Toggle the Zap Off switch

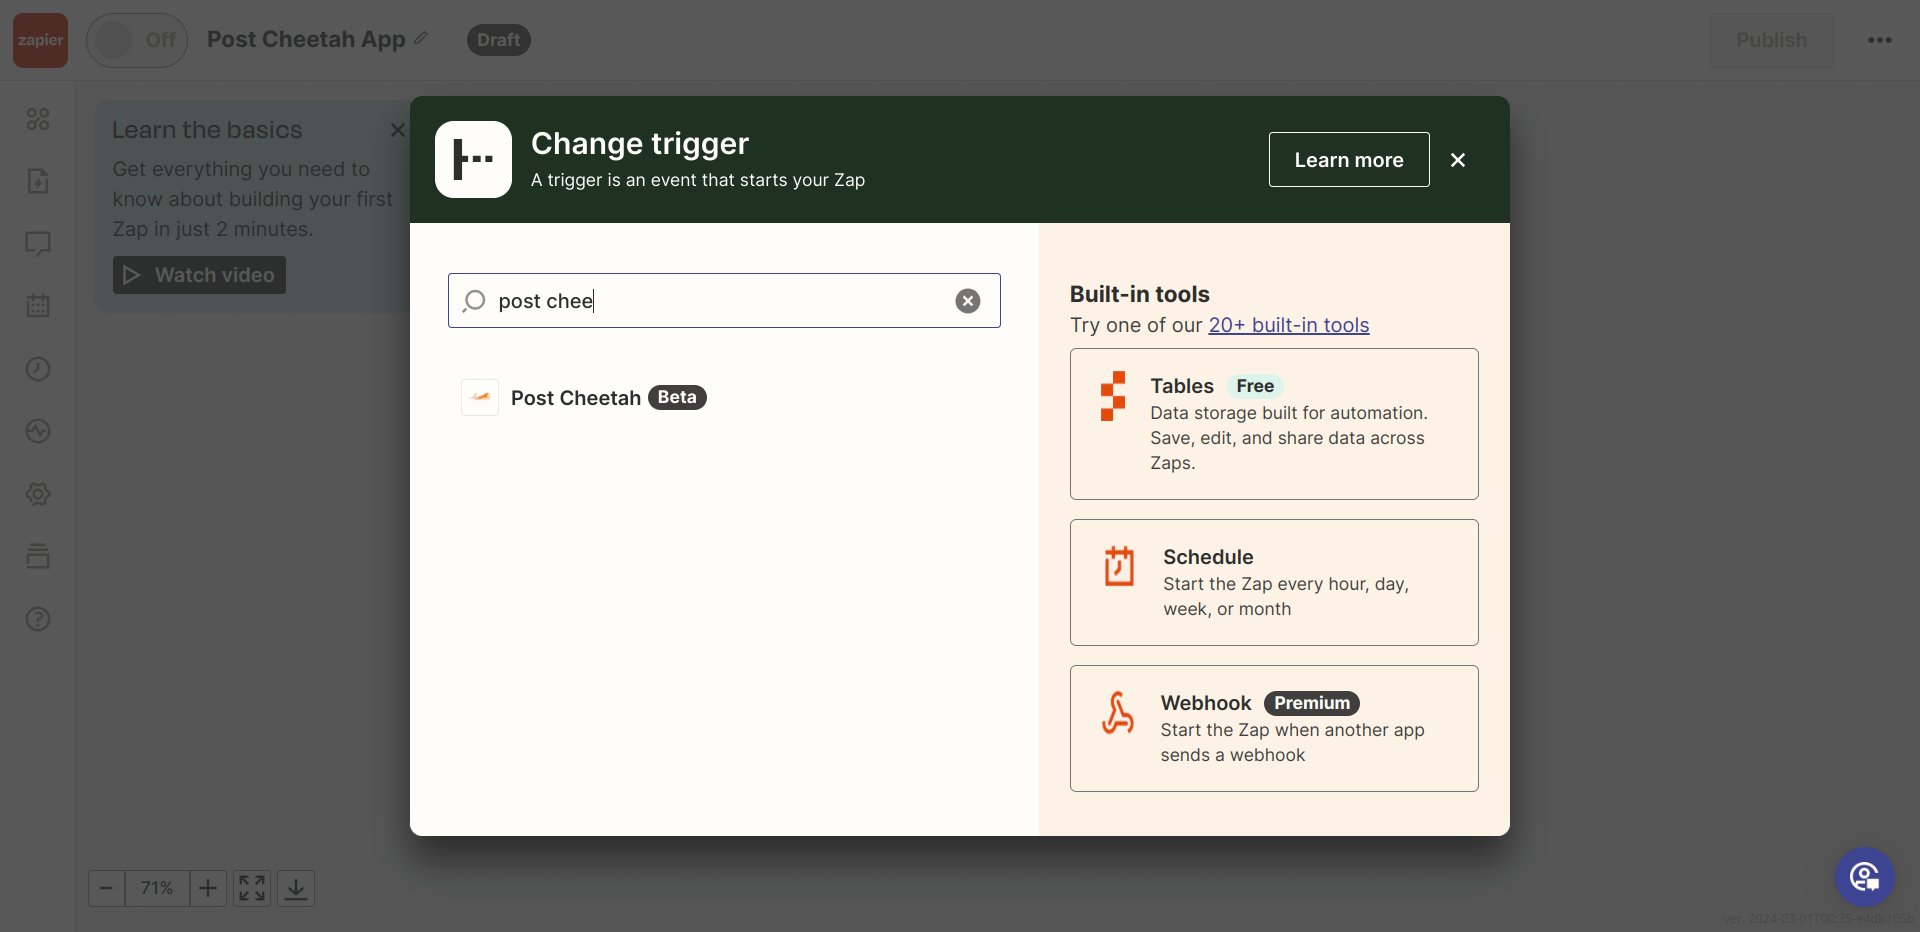[137, 40]
